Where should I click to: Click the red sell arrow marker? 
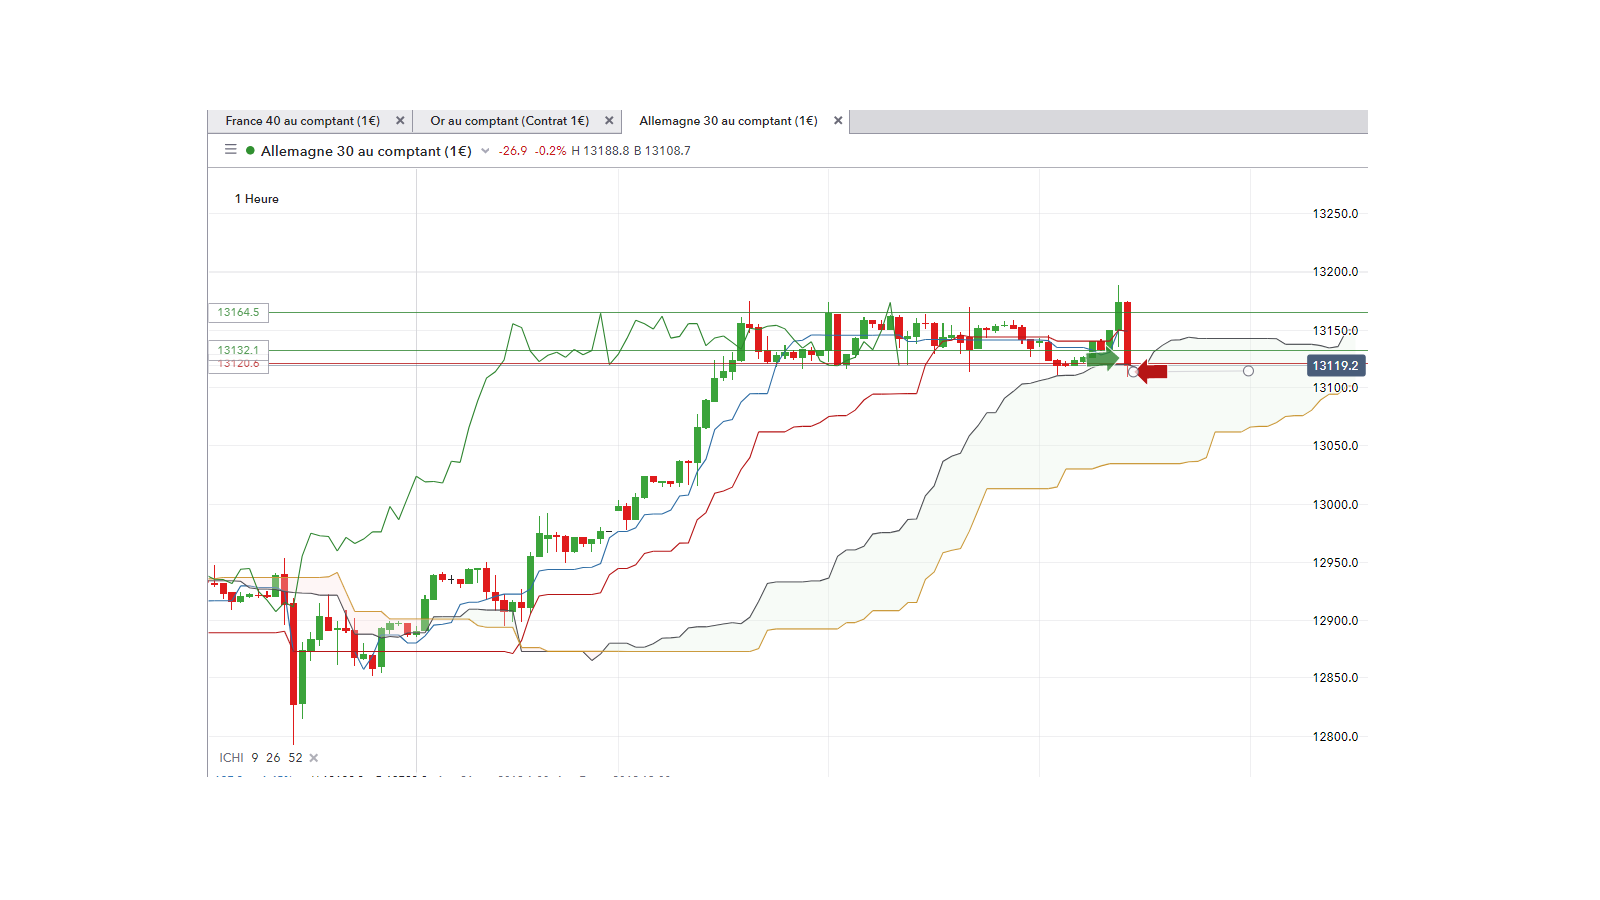(x=1153, y=372)
